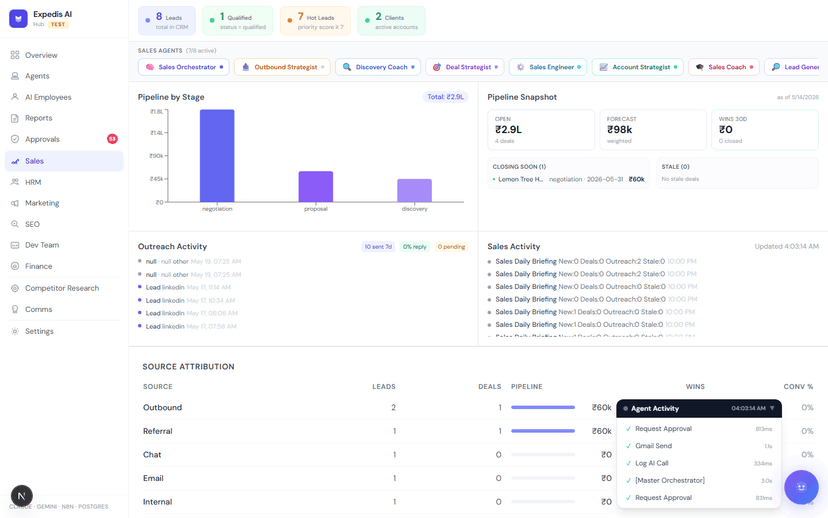Click the round N badge icon
The image size is (828, 518).
click(x=22, y=496)
